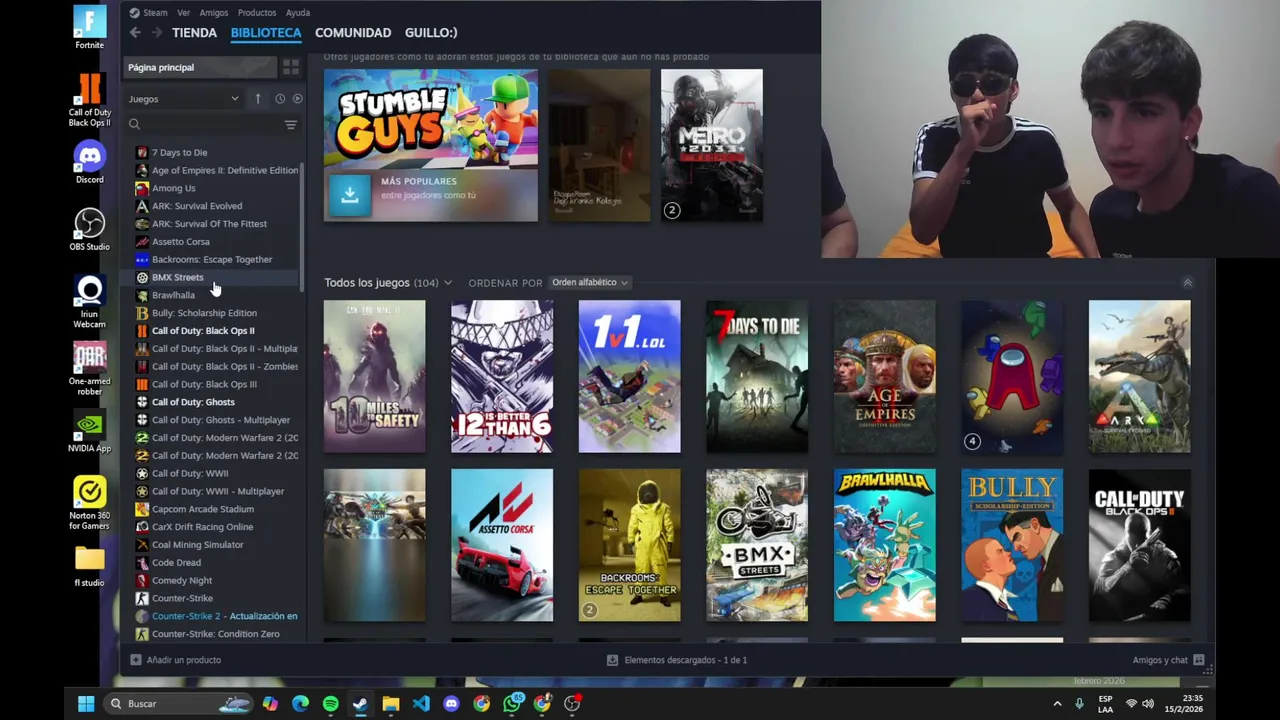Click the Steam forward navigation arrow
Image resolution: width=1280 pixels, height=720 pixels.
[x=156, y=33]
